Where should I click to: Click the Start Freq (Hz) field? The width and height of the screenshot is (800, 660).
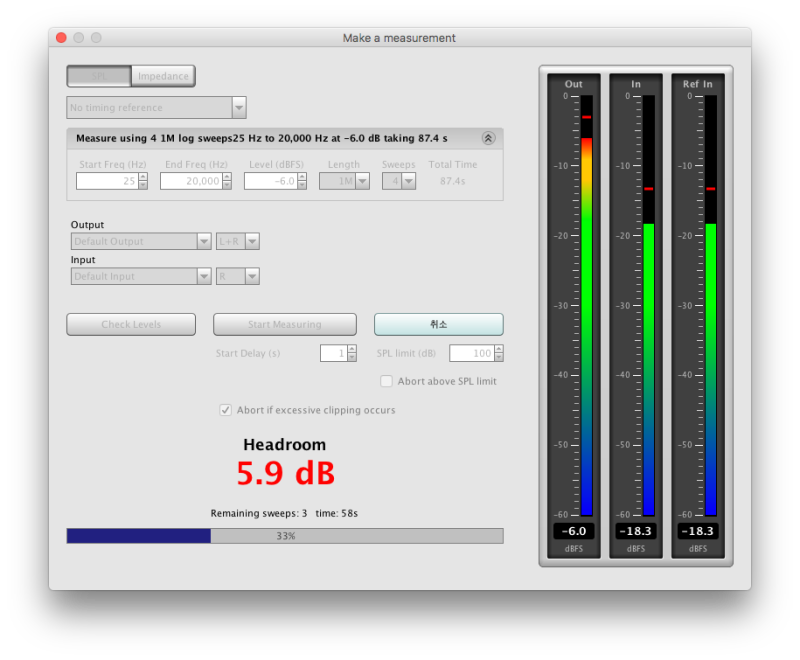(x=107, y=181)
